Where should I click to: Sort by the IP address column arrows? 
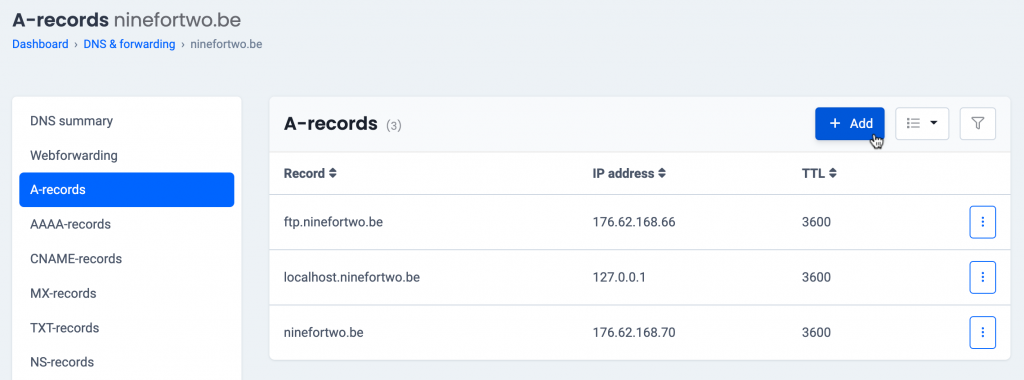click(662, 174)
